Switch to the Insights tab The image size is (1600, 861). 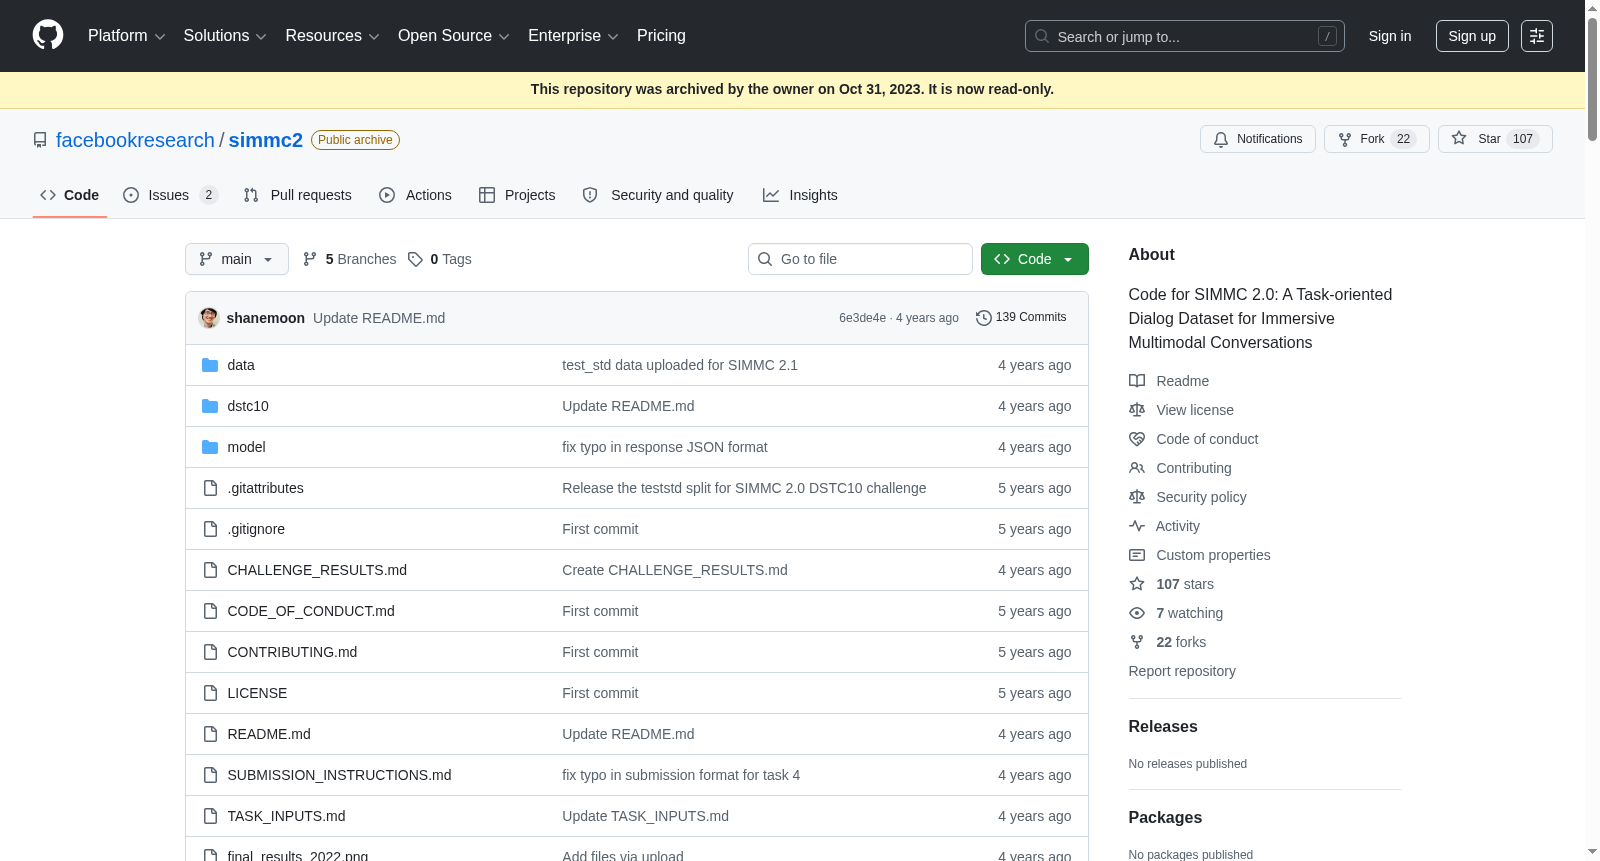pyautogui.click(x=800, y=195)
